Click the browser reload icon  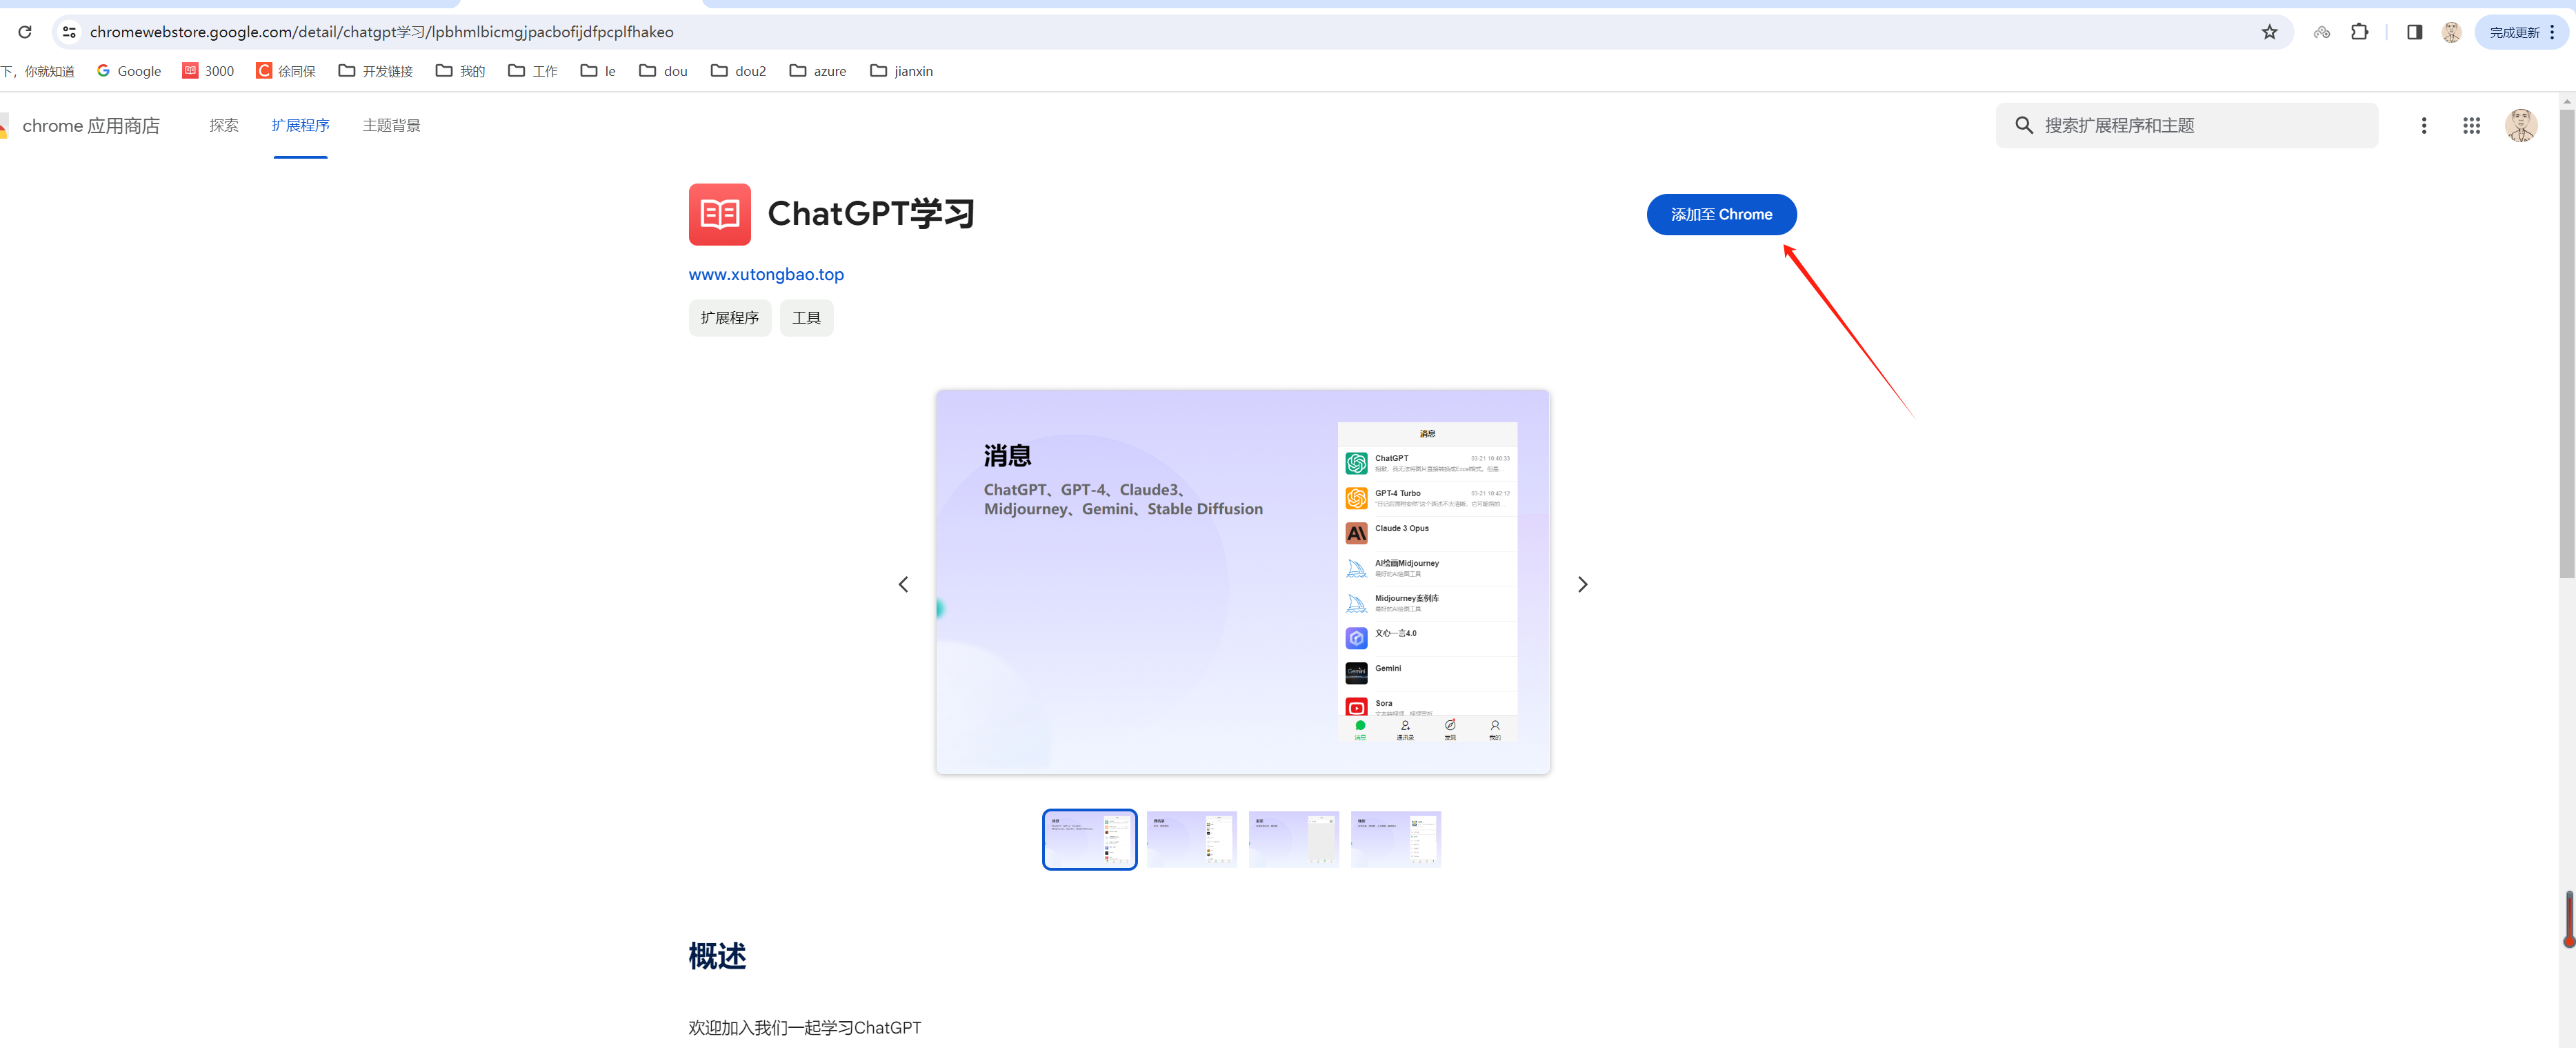25,32
